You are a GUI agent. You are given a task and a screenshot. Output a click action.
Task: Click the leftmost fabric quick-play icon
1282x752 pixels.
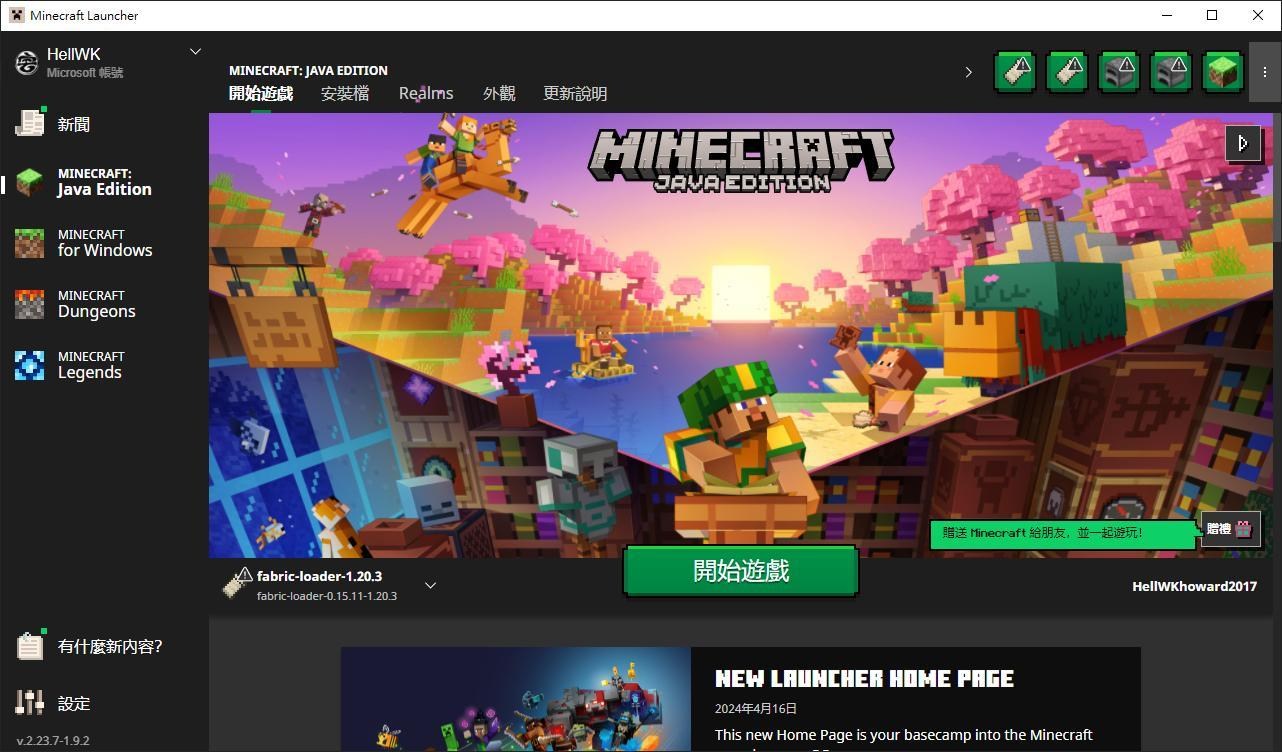pyautogui.click(x=1015, y=72)
